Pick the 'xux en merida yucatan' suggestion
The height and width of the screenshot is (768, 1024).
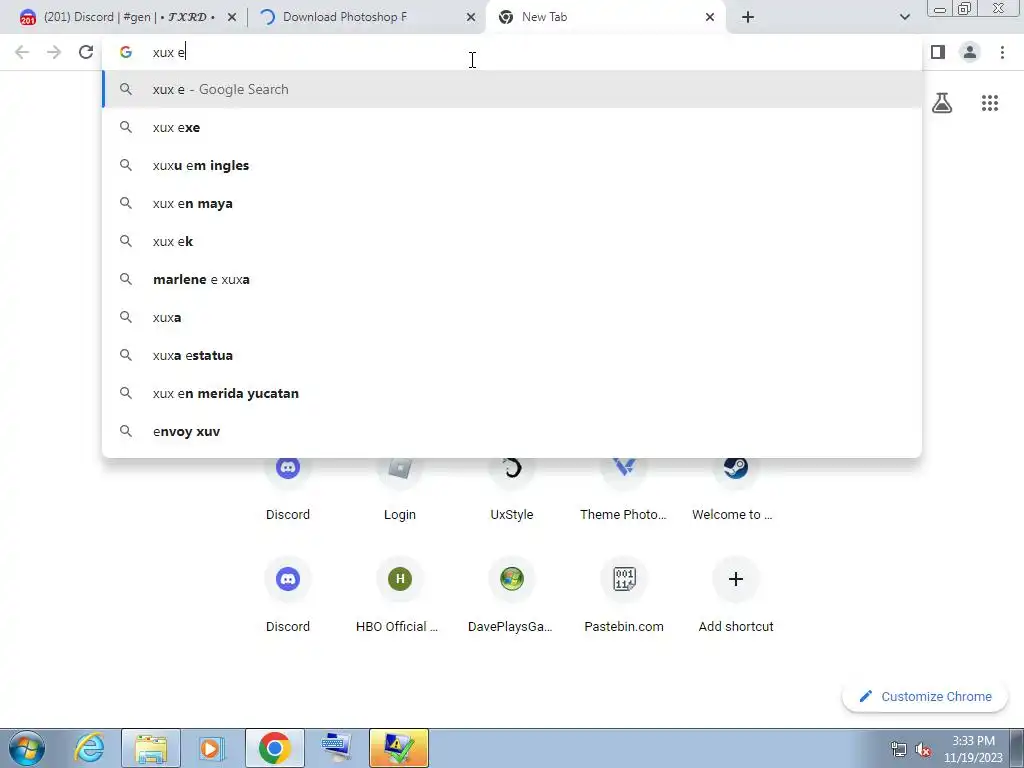512,393
